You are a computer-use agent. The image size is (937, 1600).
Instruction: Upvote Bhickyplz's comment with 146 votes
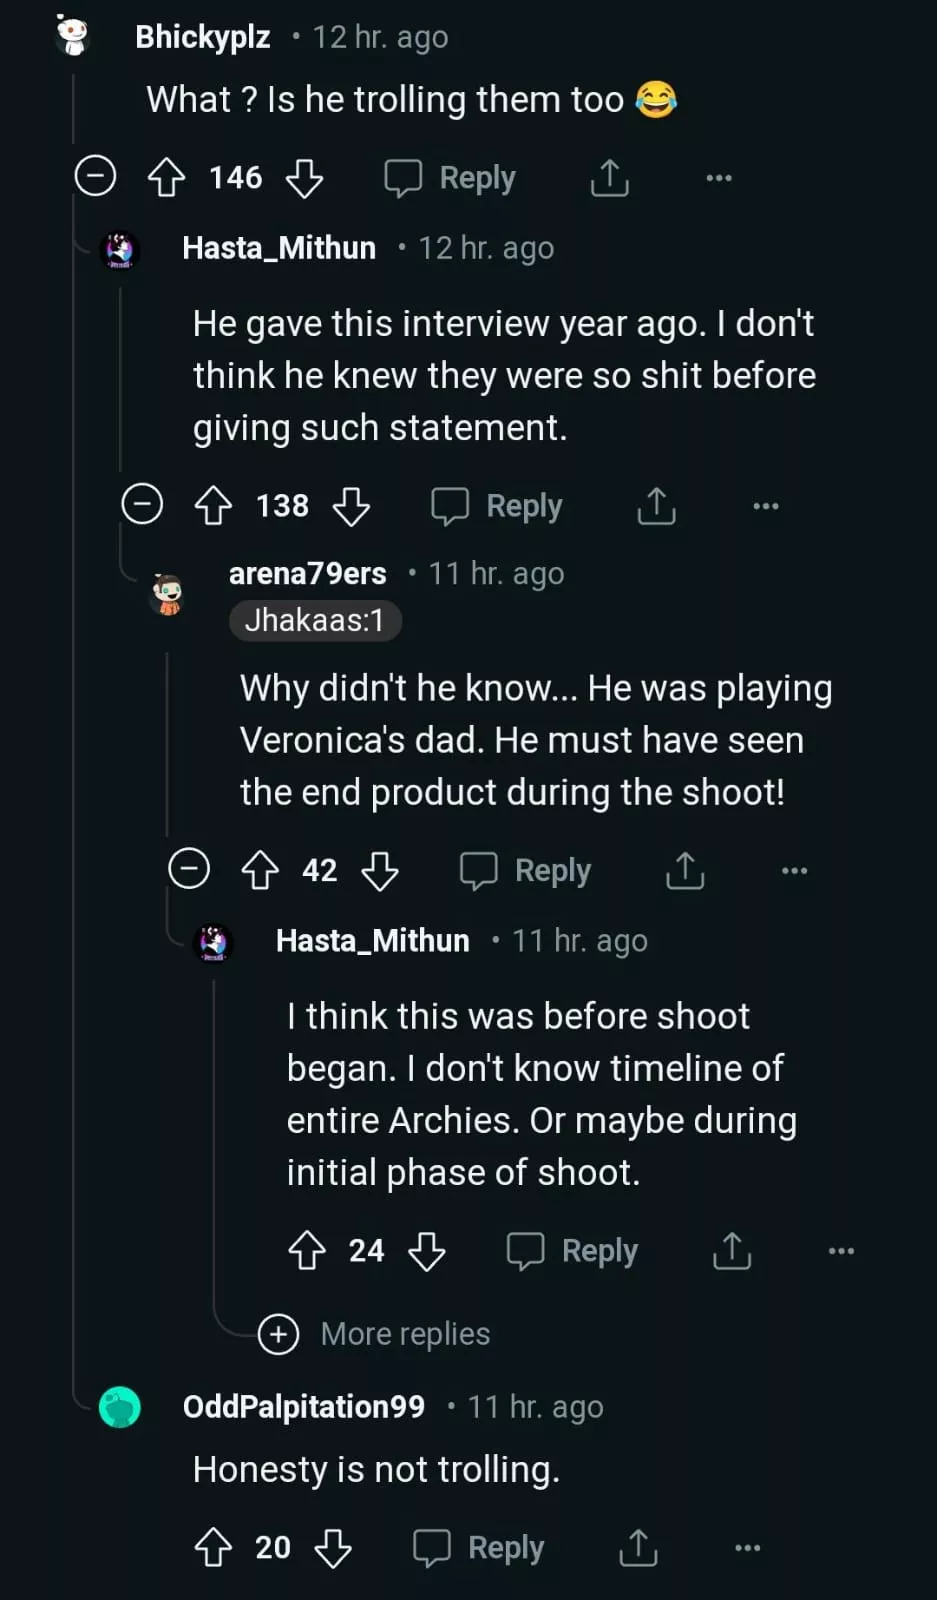[167, 178]
